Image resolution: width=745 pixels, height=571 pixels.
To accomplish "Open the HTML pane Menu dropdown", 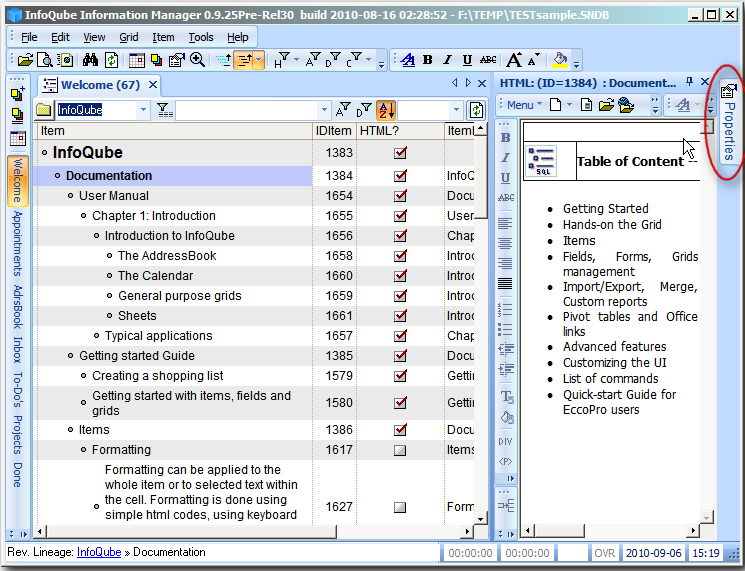I will pos(524,105).
